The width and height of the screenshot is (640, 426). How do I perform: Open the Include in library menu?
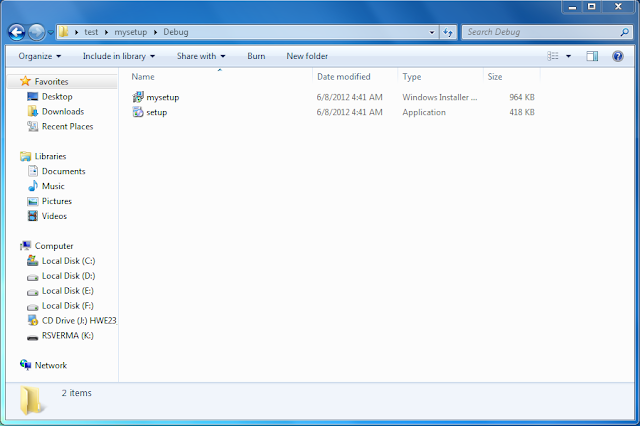[119, 56]
